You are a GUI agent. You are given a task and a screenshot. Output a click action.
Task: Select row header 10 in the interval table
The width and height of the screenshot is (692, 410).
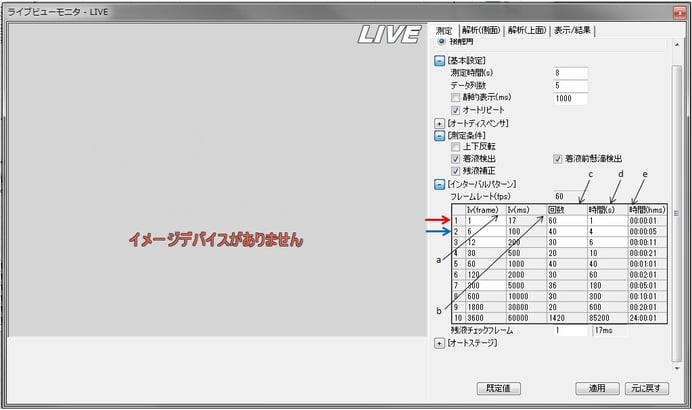459,318
